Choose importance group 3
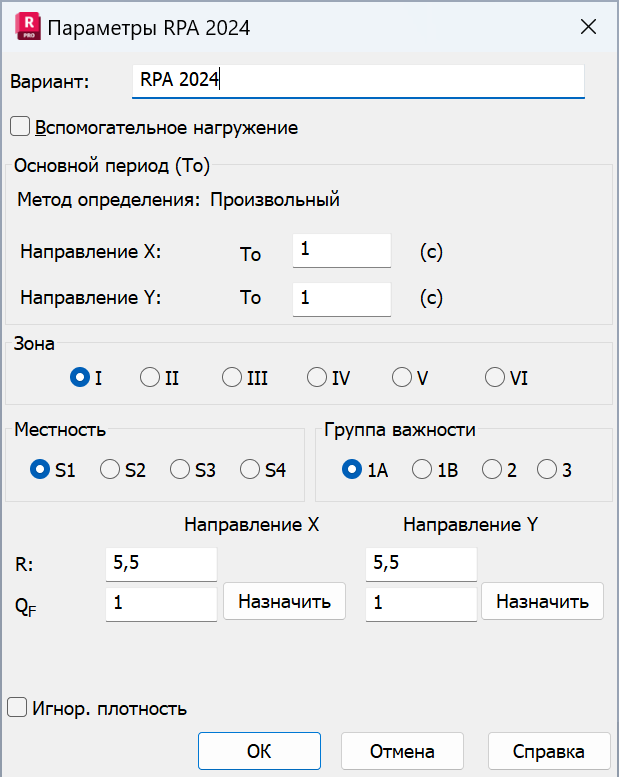Viewport: 619px width, 777px height. click(547, 469)
